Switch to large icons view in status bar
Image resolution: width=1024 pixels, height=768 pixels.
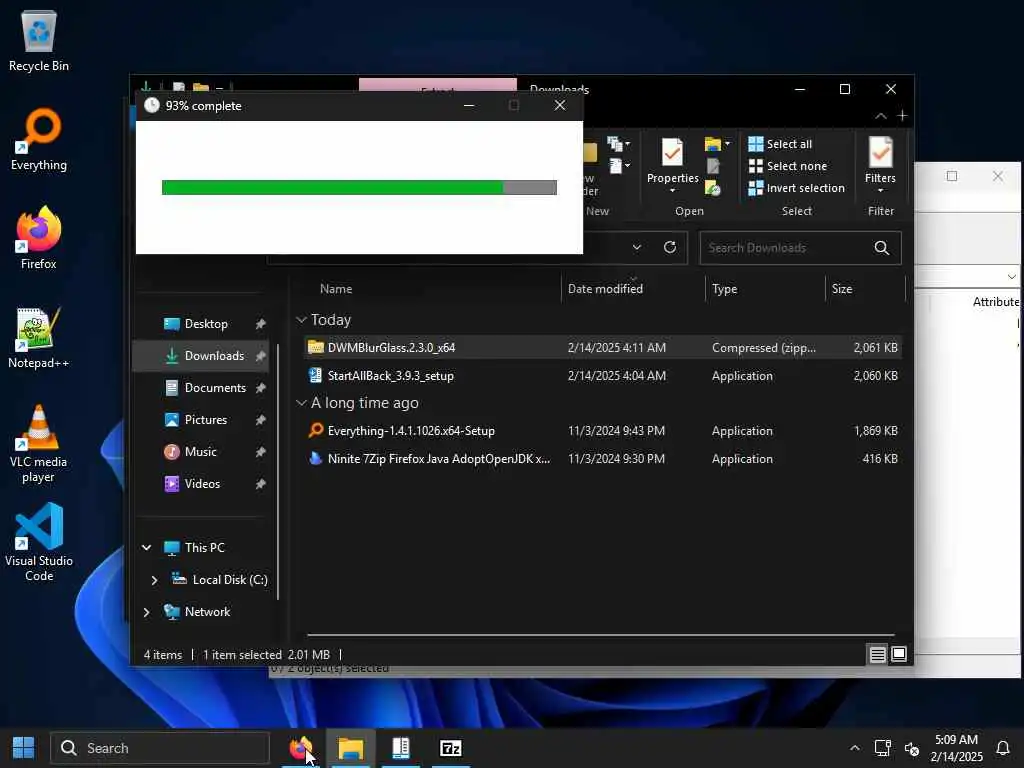point(899,654)
